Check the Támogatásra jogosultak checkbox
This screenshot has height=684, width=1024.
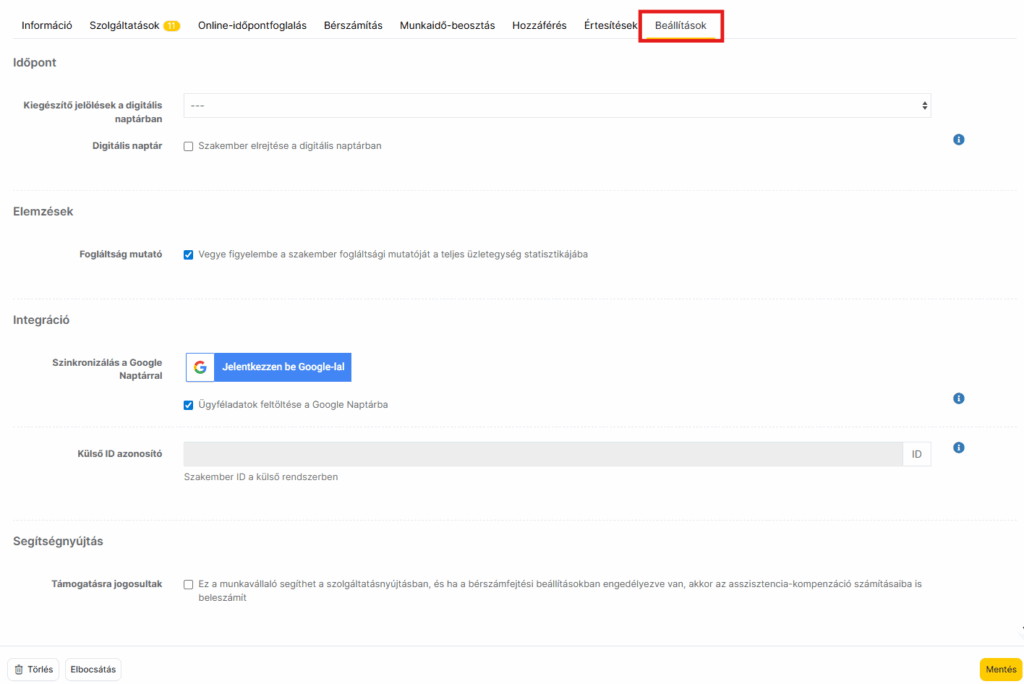coord(188,584)
